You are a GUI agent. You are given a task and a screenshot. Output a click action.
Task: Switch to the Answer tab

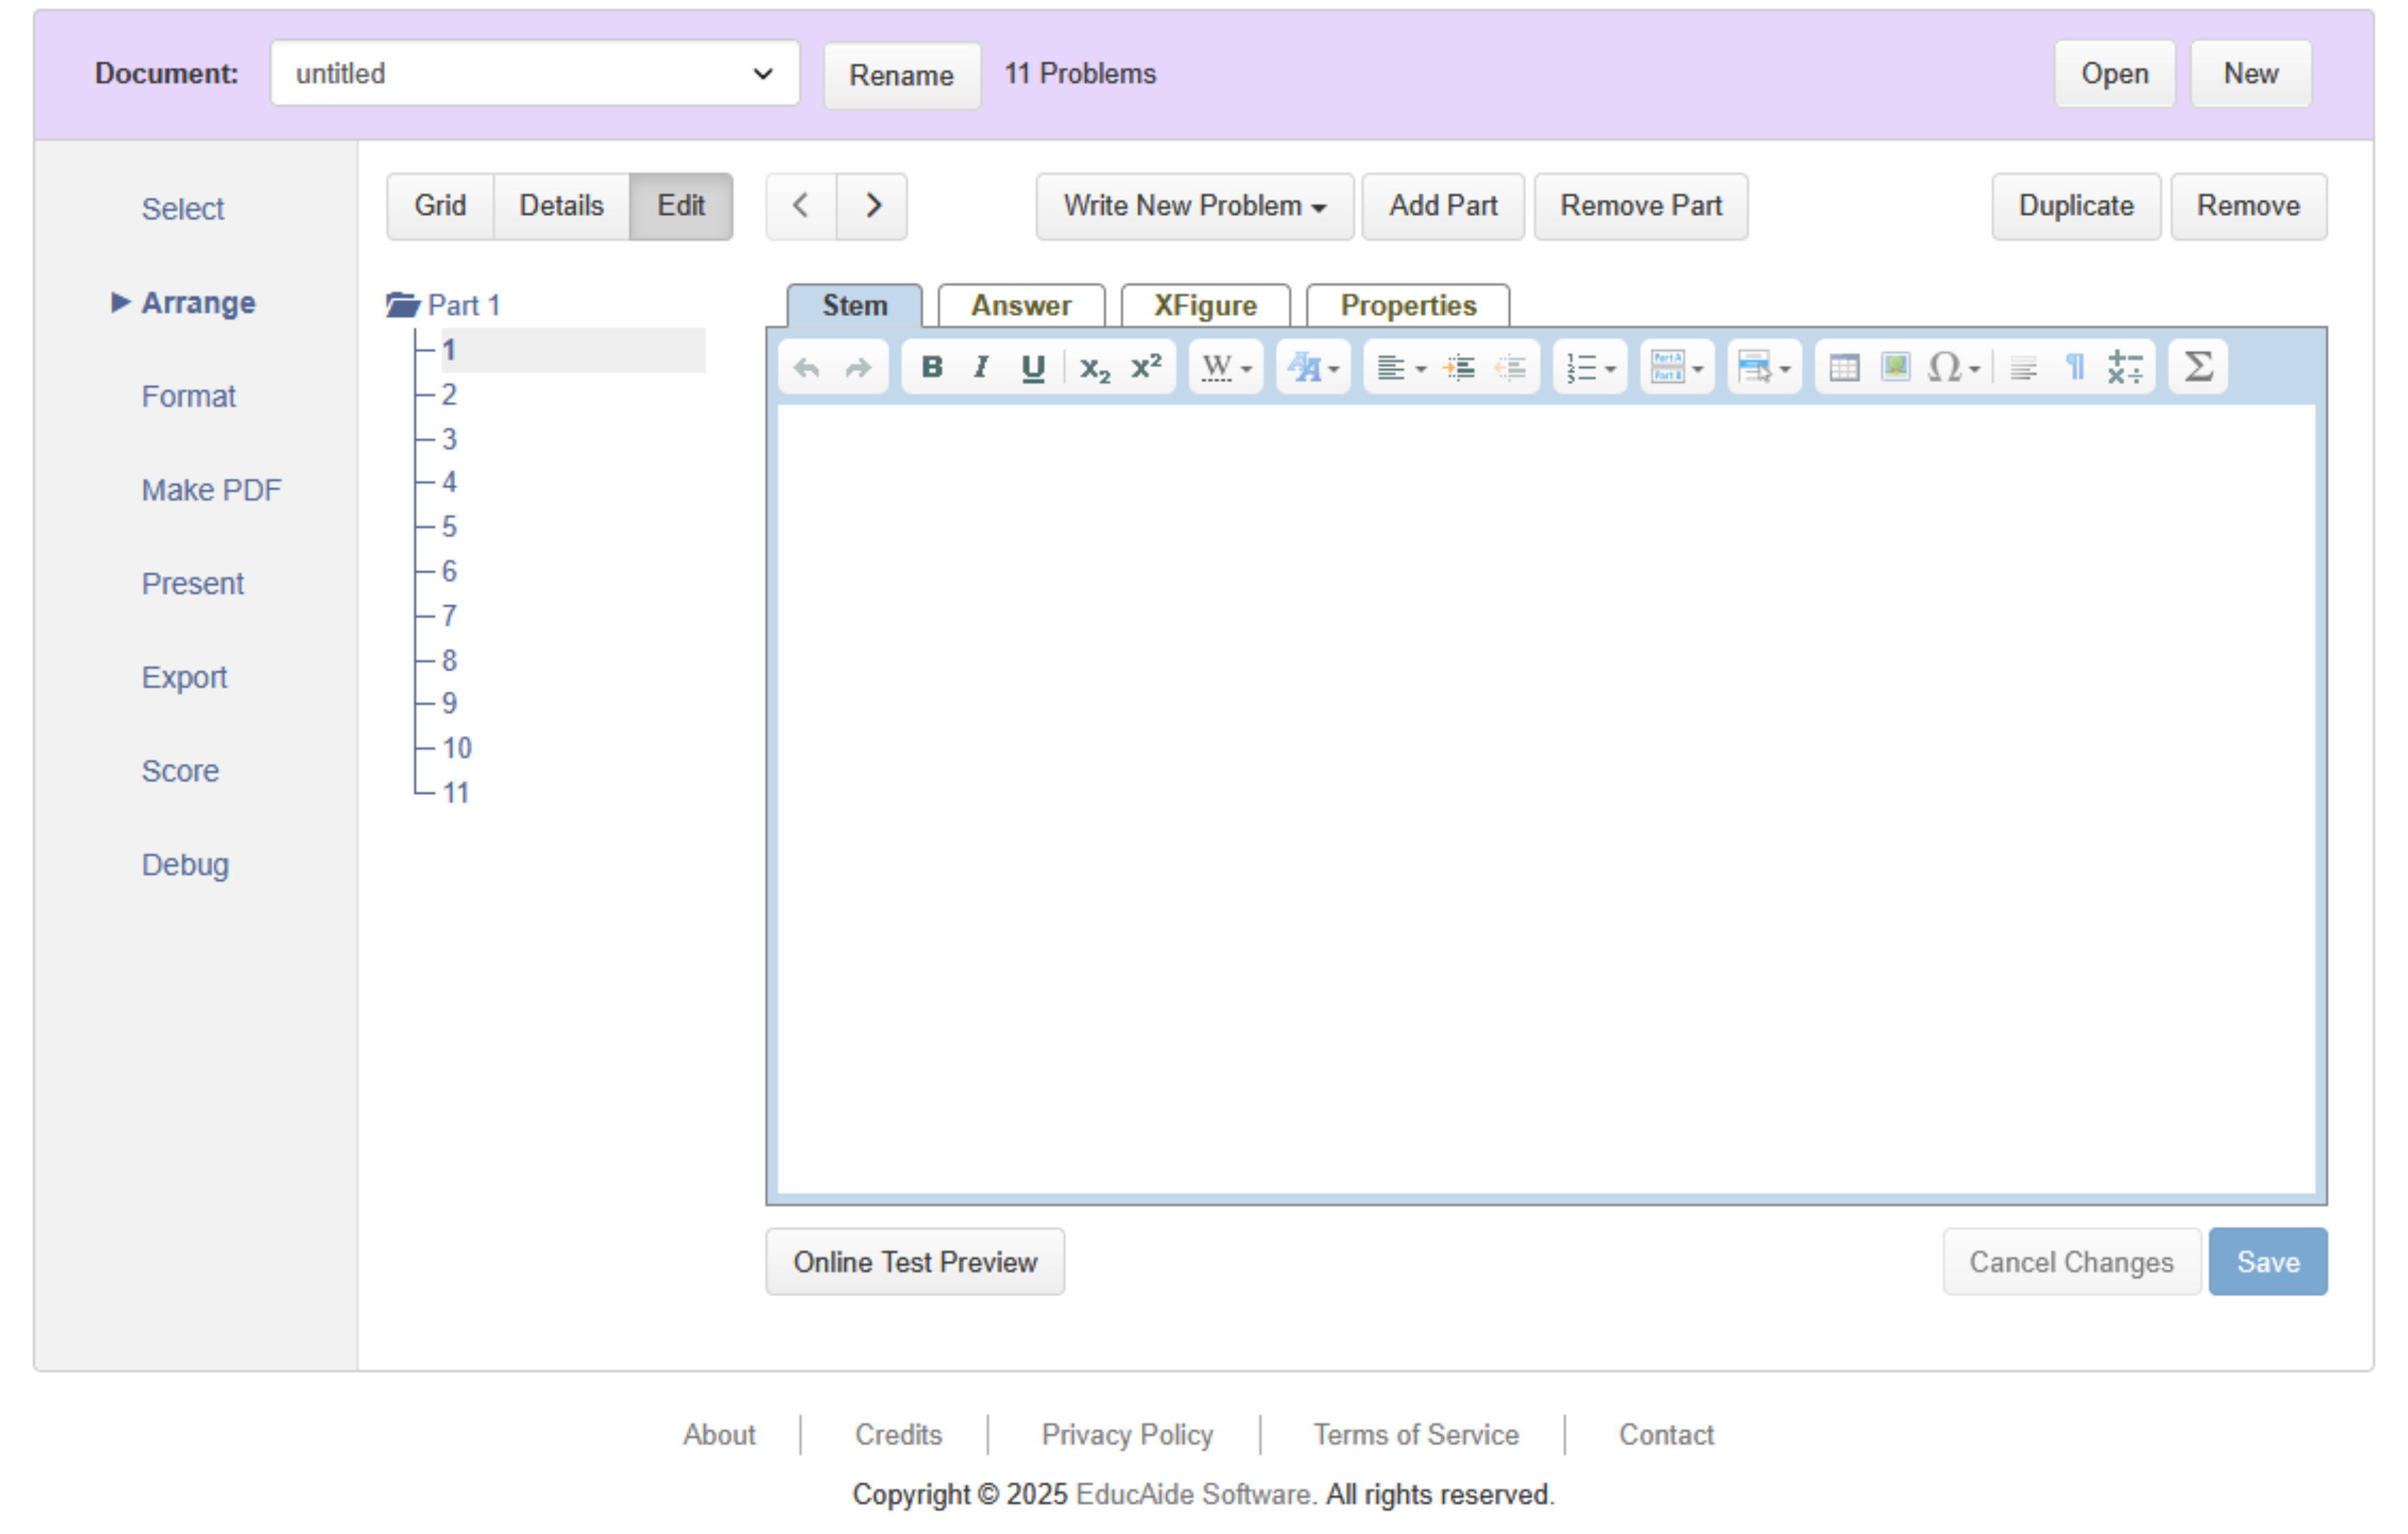tap(1021, 306)
